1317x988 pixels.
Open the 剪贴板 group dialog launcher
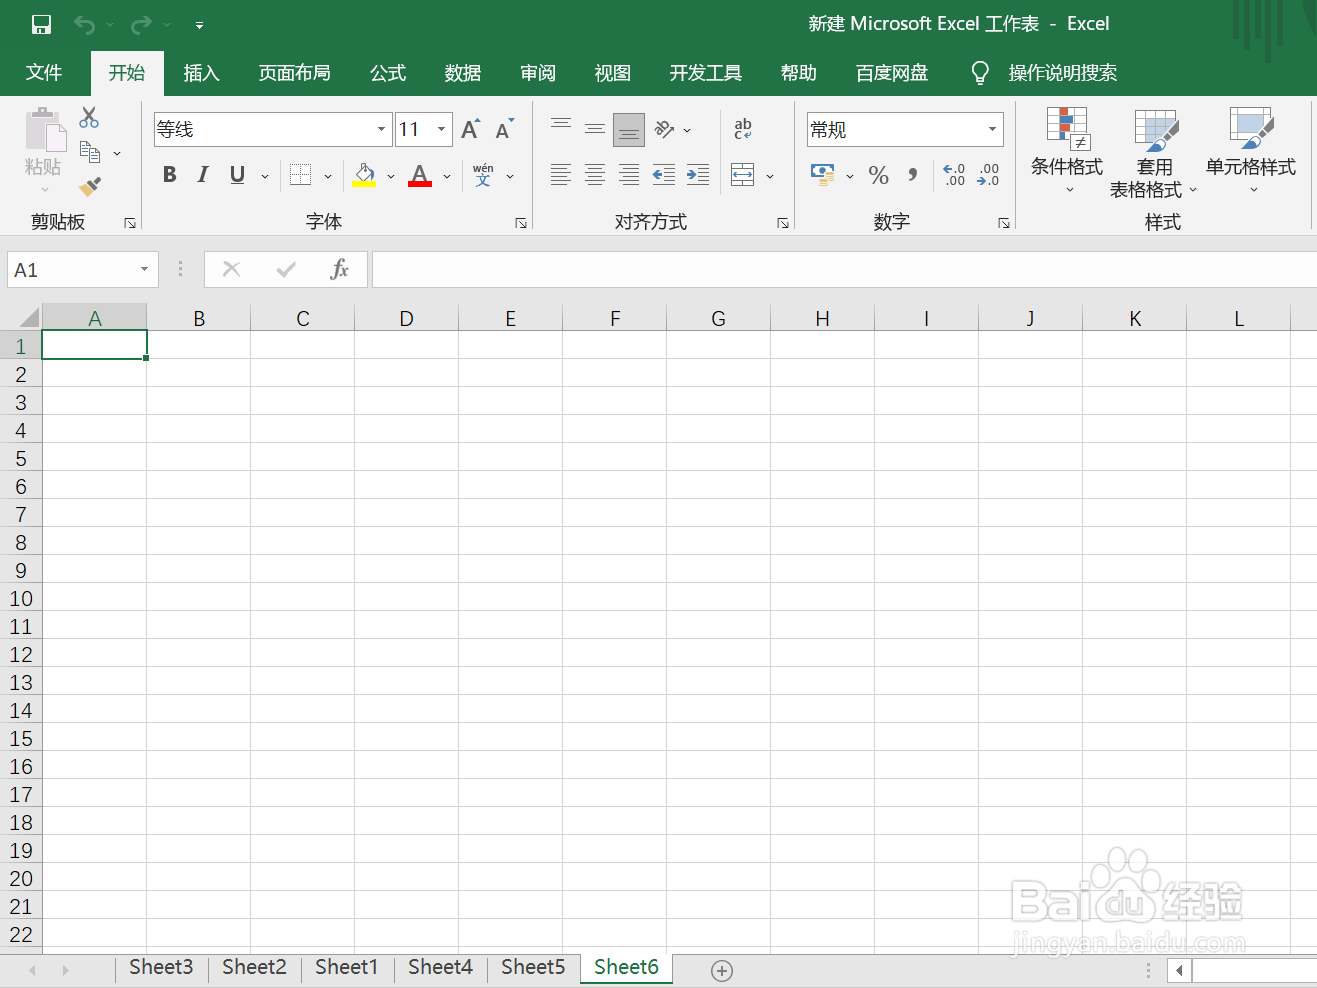130,223
